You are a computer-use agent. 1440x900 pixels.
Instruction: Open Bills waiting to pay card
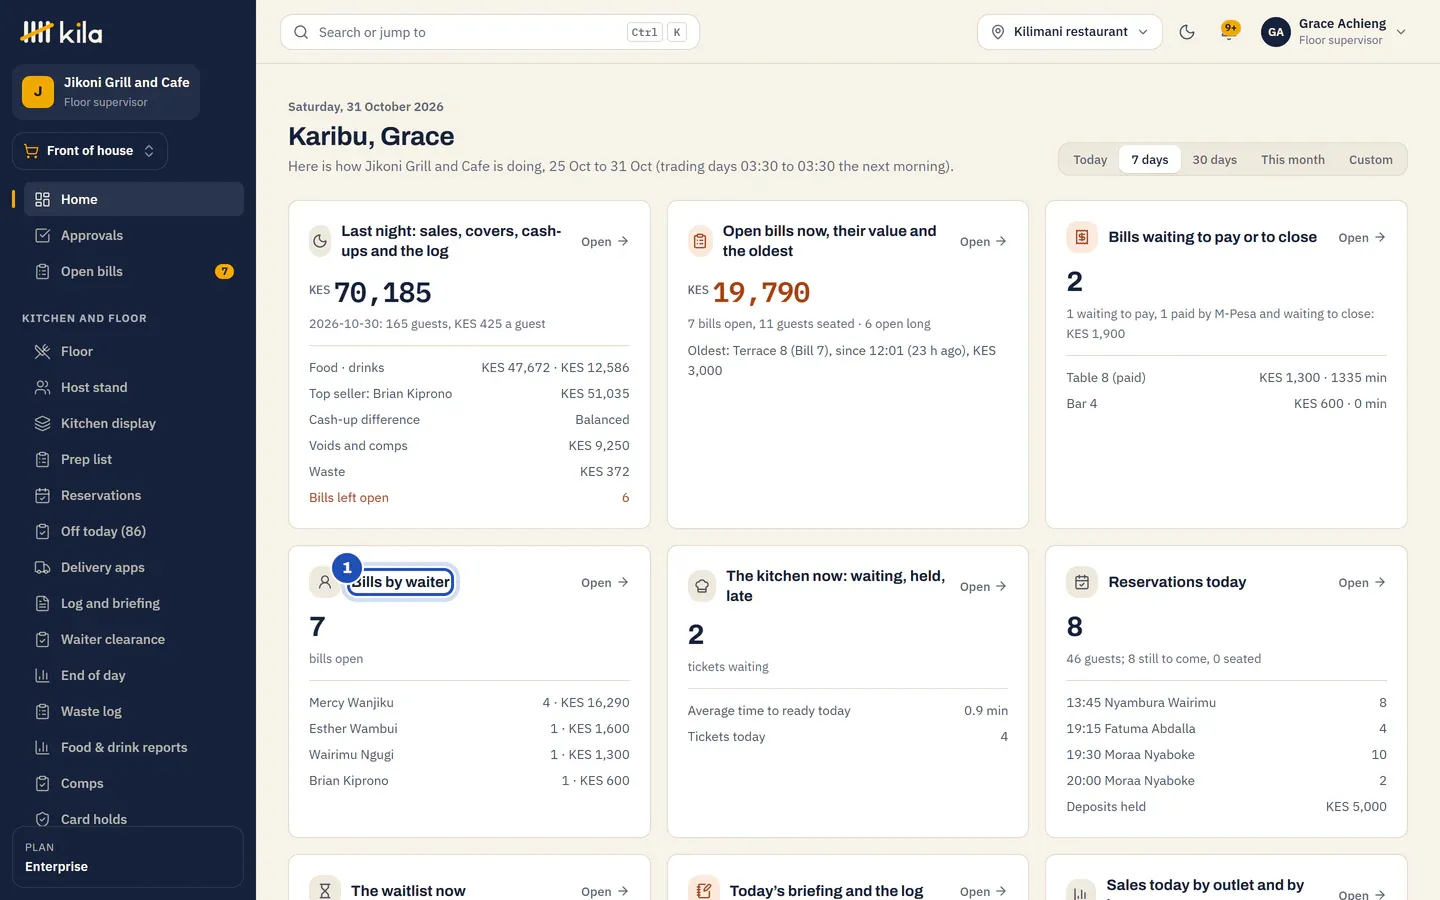[1362, 237]
